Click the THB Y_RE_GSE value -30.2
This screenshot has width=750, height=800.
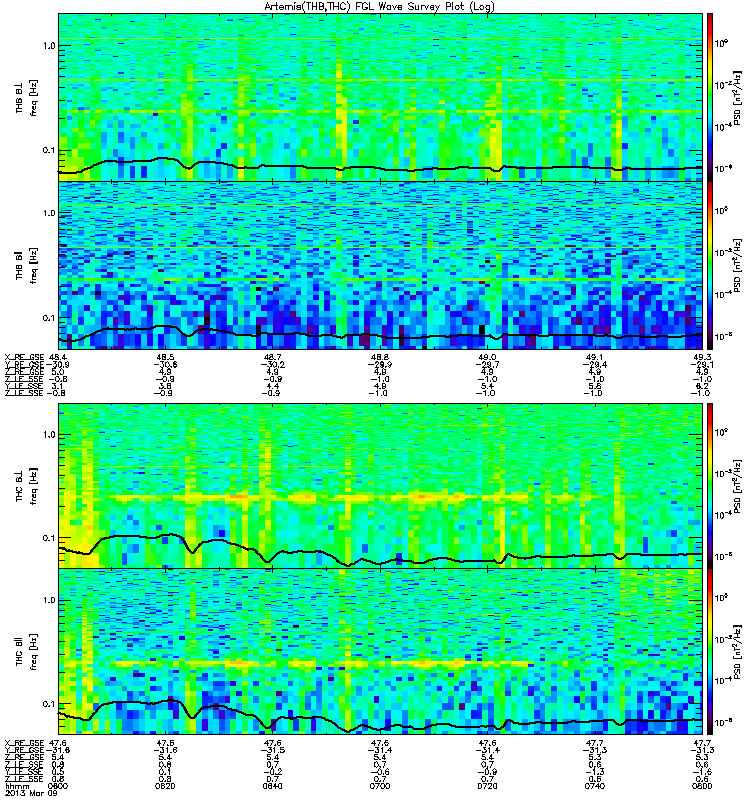273,365
